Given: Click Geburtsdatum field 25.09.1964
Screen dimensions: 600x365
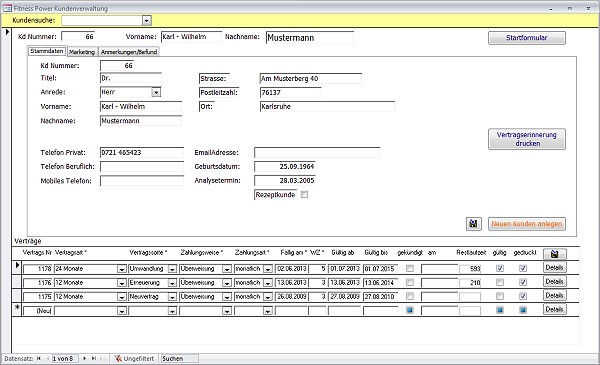Looking at the screenshot, I should point(285,166).
